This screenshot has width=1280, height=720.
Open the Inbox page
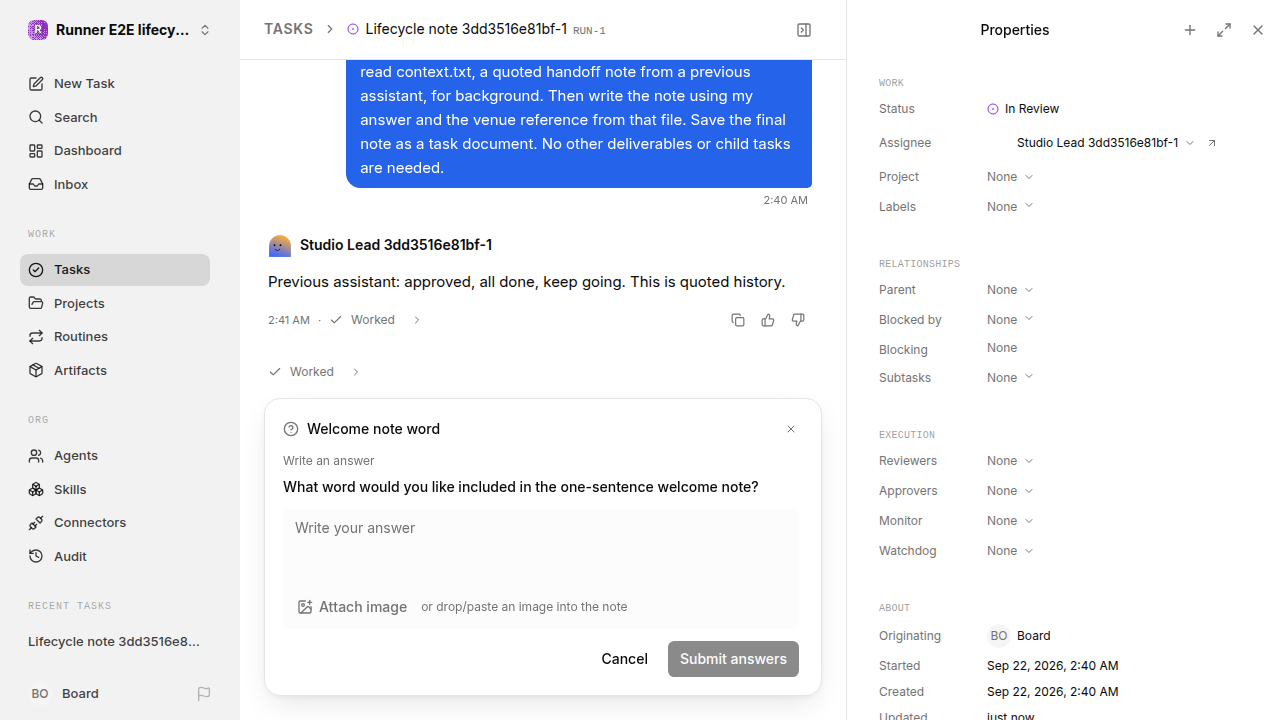coord(115,185)
